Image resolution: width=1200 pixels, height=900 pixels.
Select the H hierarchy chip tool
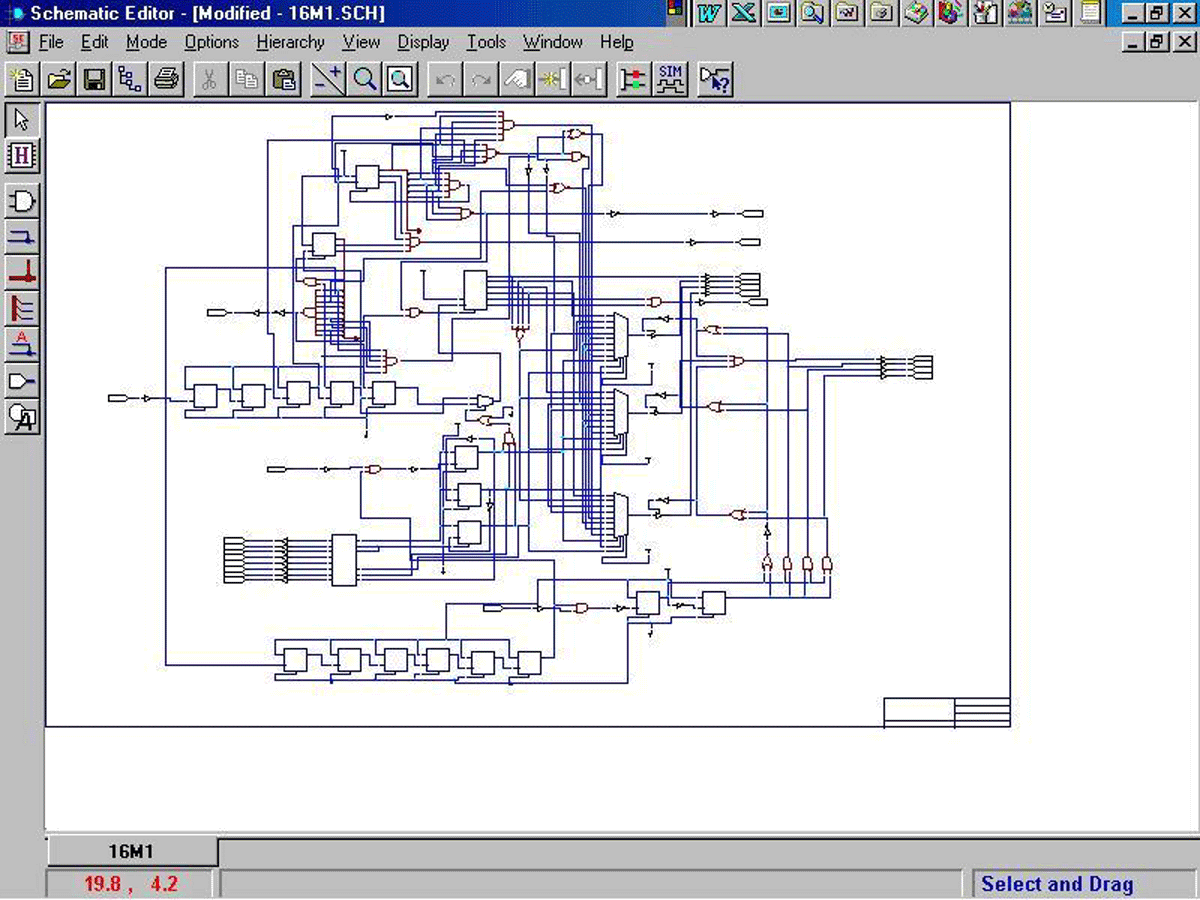pos(22,155)
